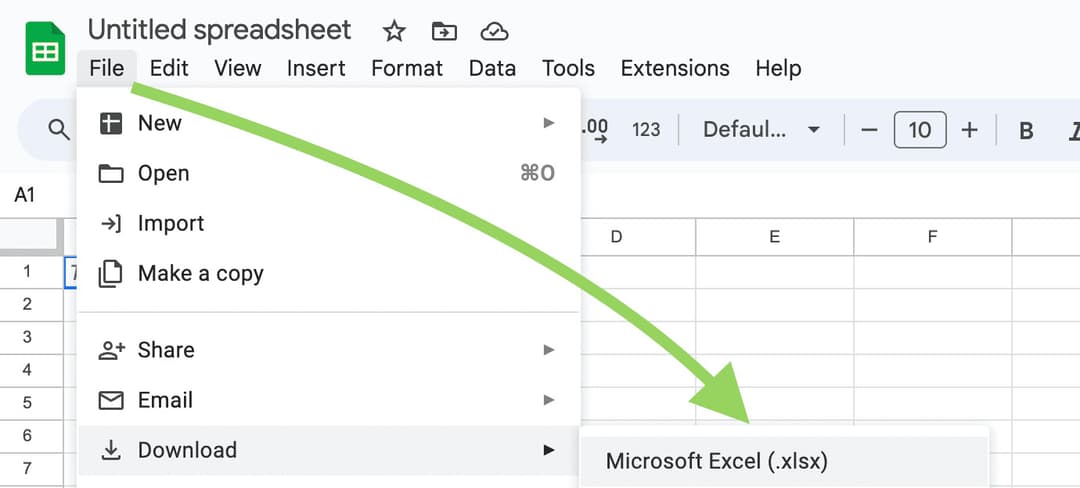Click cell F3
This screenshot has width=1080, height=488.
(x=933, y=338)
